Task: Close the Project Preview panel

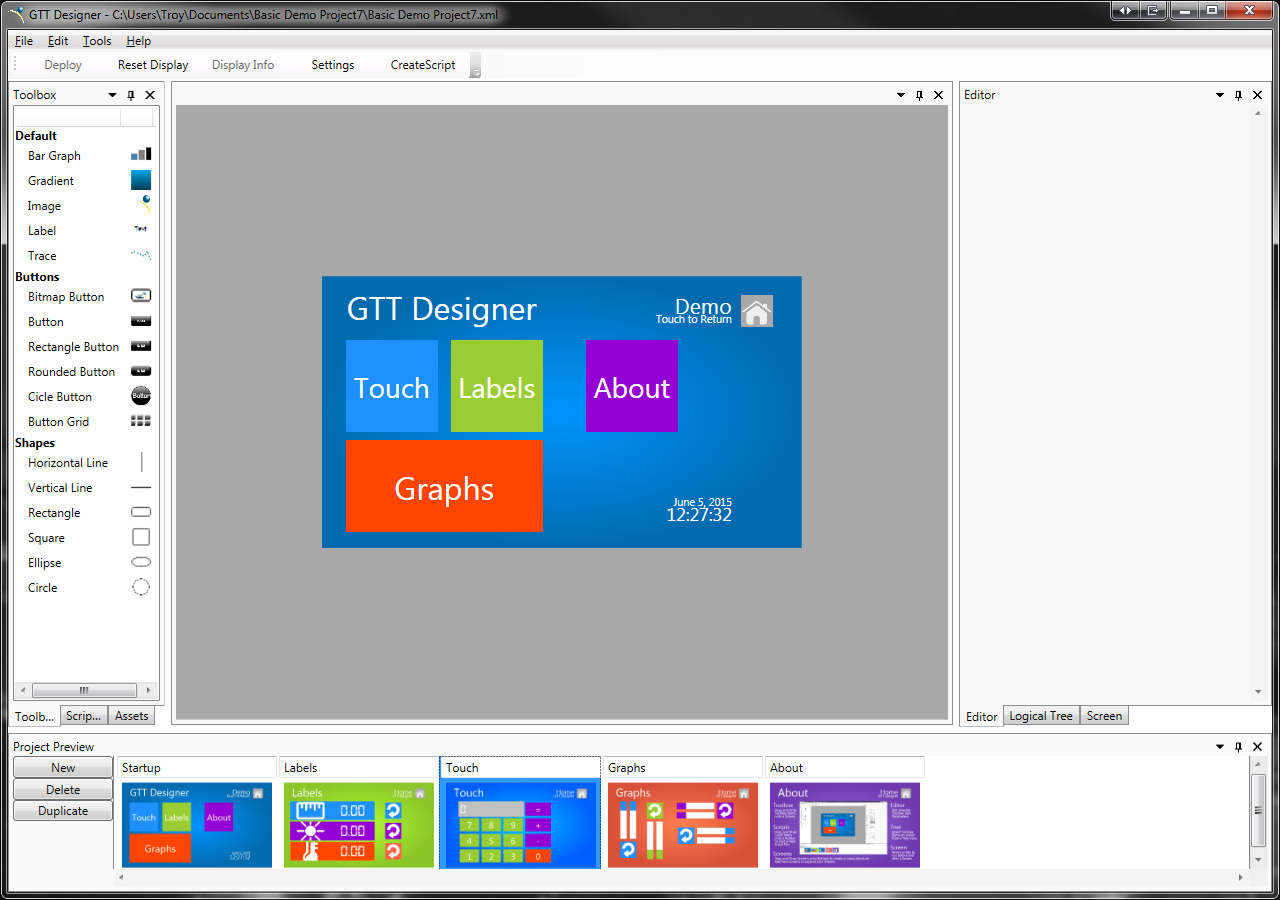Action: 1257,747
